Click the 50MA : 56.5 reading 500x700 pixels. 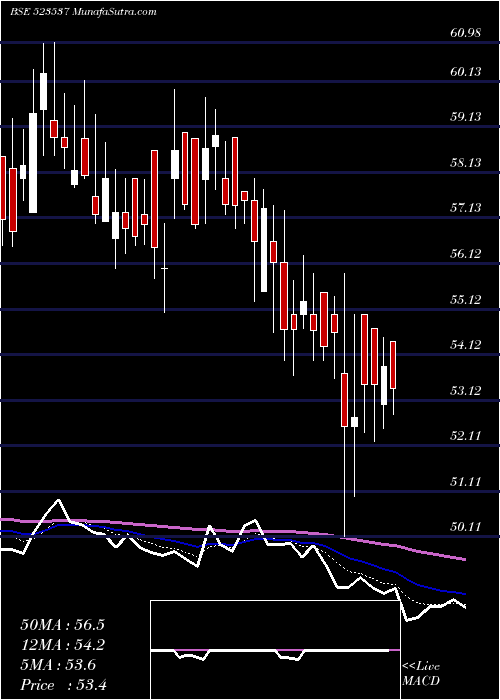point(62,625)
